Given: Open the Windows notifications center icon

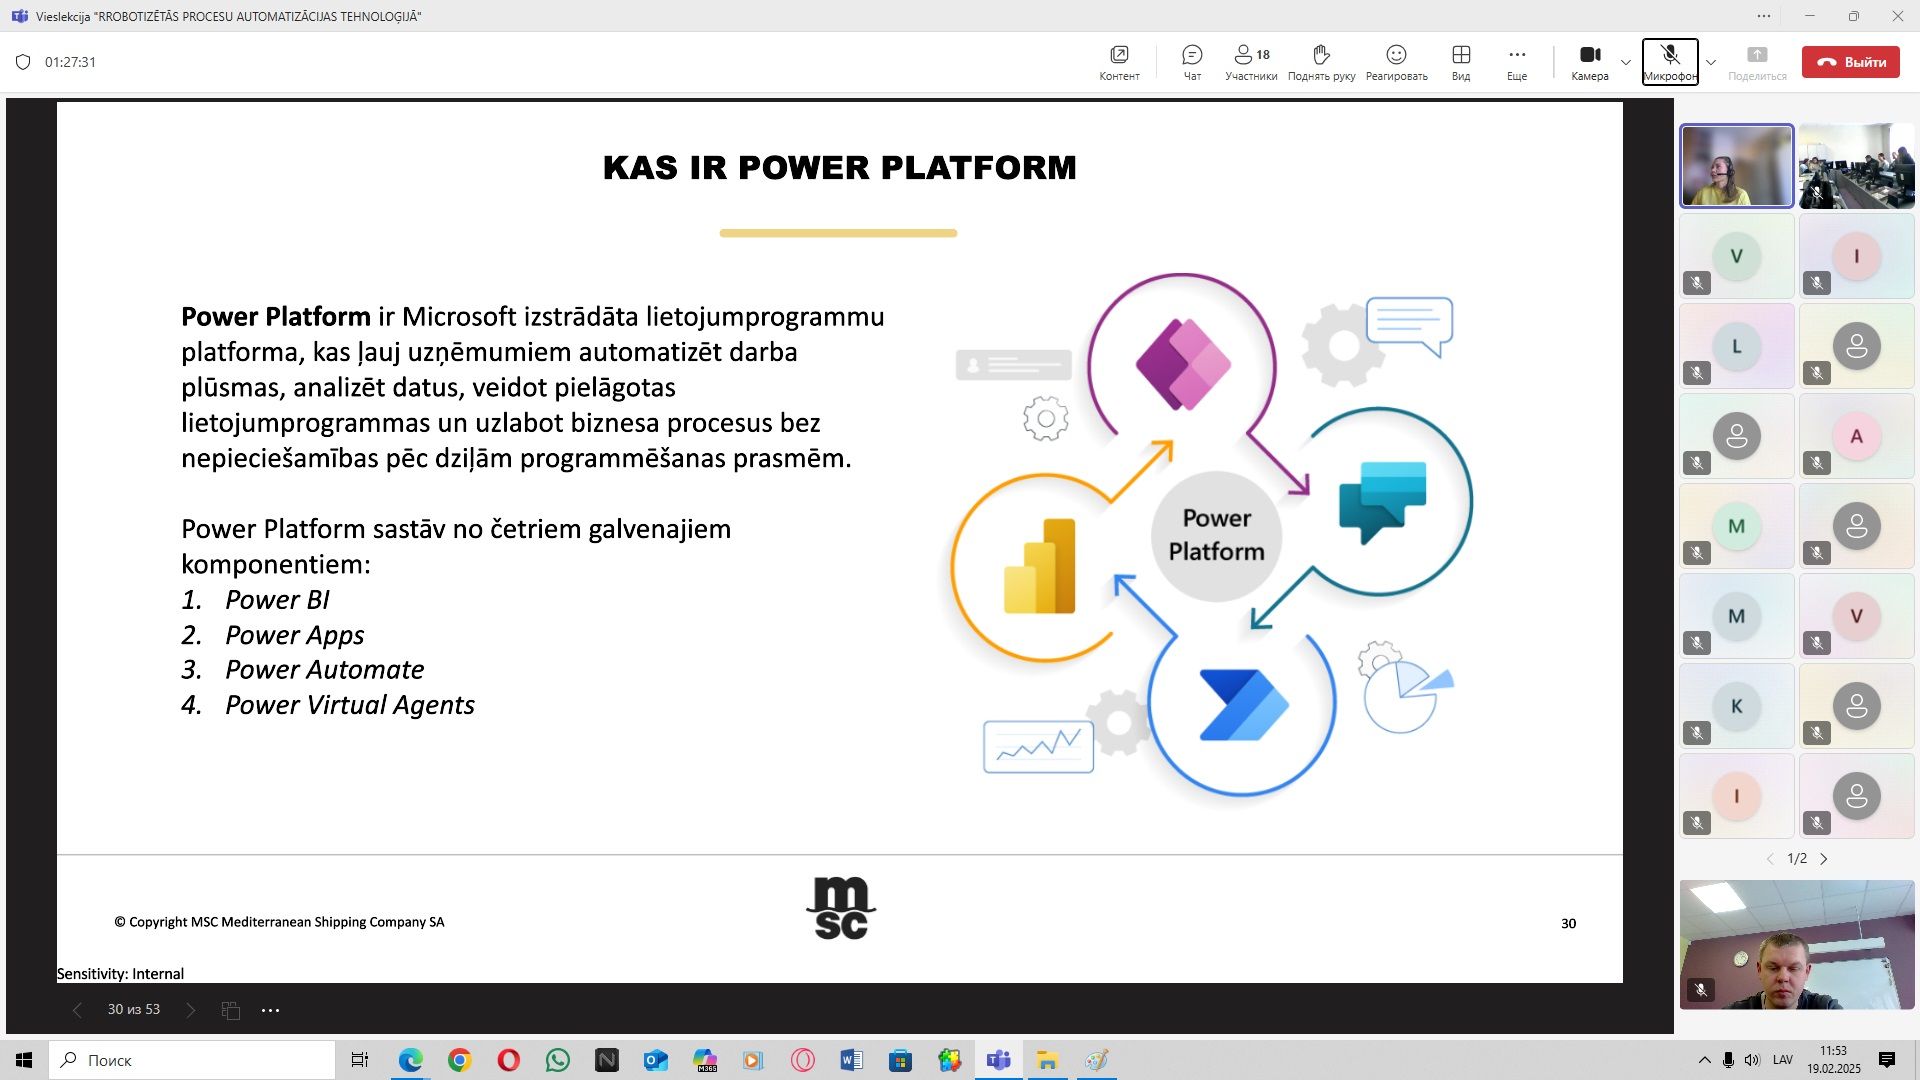Looking at the screenshot, I should click(x=1887, y=1060).
